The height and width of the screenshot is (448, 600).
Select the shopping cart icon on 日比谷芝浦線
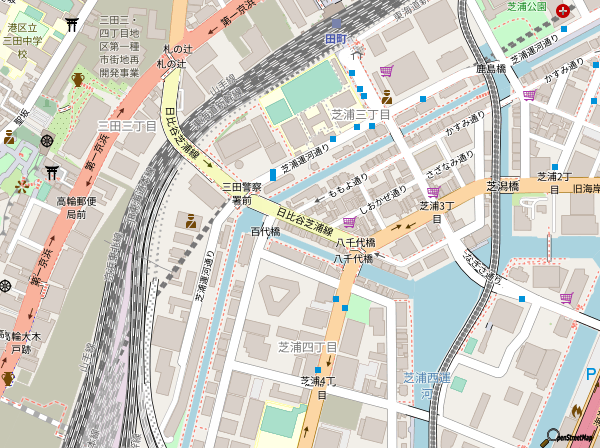(349, 221)
